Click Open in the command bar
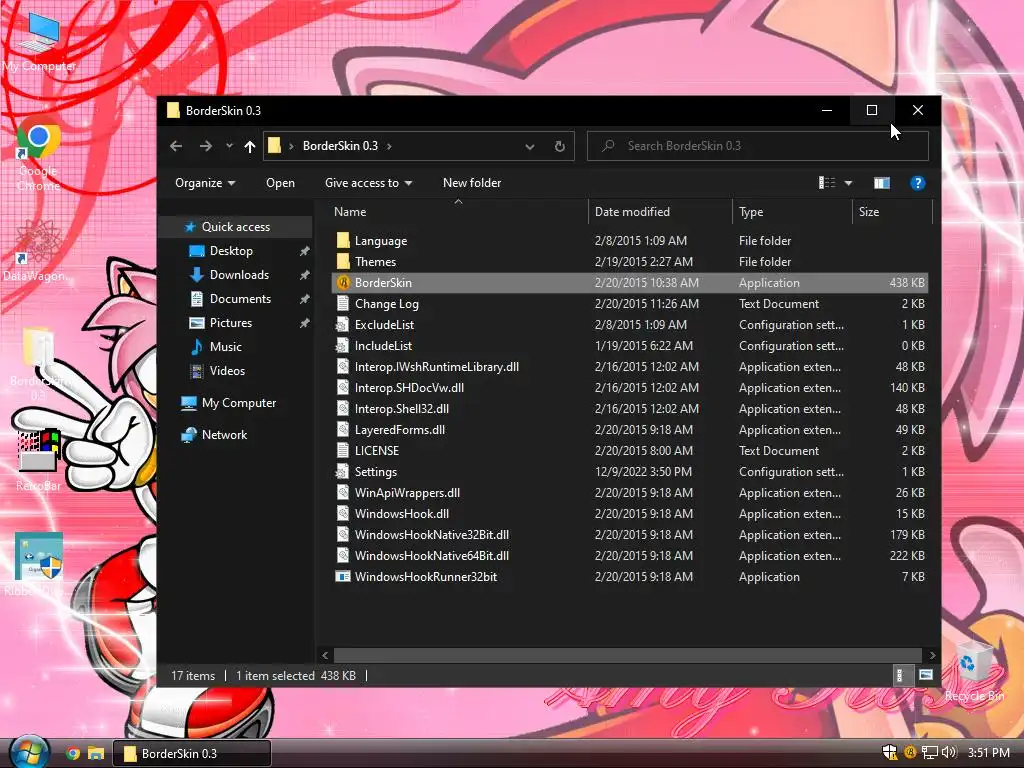The height and width of the screenshot is (768, 1024). click(280, 183)
